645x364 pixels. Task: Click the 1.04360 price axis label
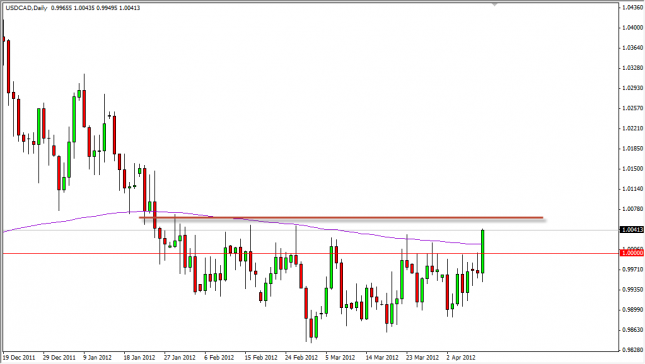point(633,7)
